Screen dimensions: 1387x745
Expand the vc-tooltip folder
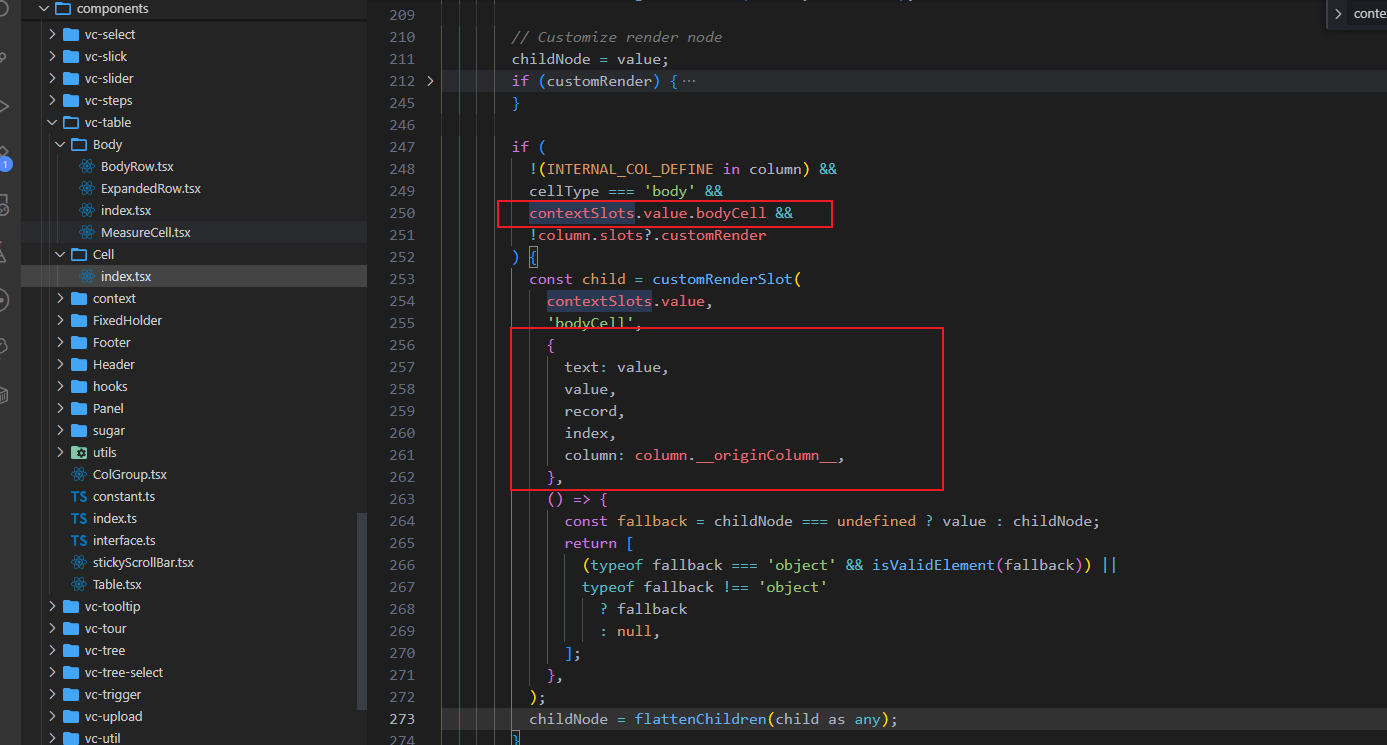[x=52, y=606]
